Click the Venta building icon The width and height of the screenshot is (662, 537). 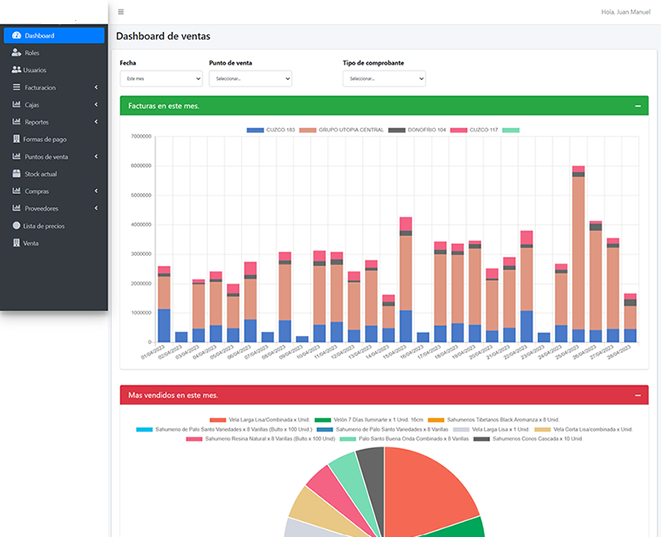tap(16, 243)
